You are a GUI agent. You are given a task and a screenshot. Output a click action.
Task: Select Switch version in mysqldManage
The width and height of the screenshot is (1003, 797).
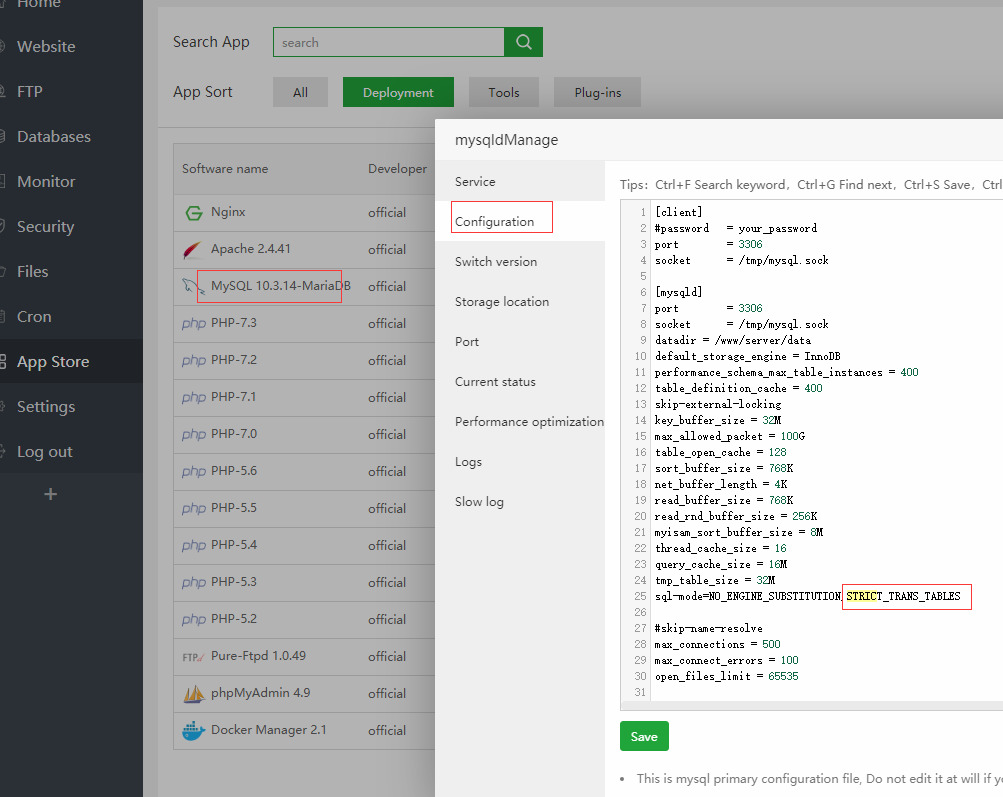tap(496, 262)
